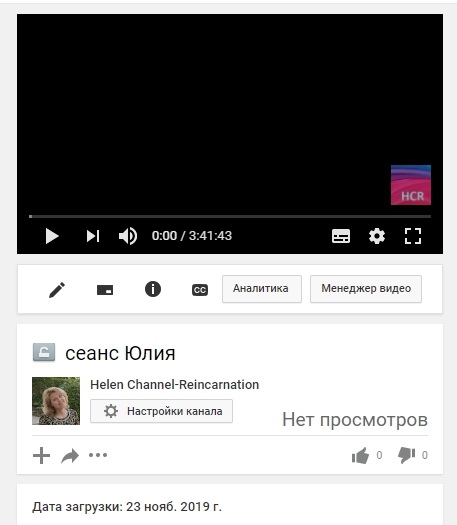
Task: Open the pencil edit video icon
Action: tap(57, 290)
